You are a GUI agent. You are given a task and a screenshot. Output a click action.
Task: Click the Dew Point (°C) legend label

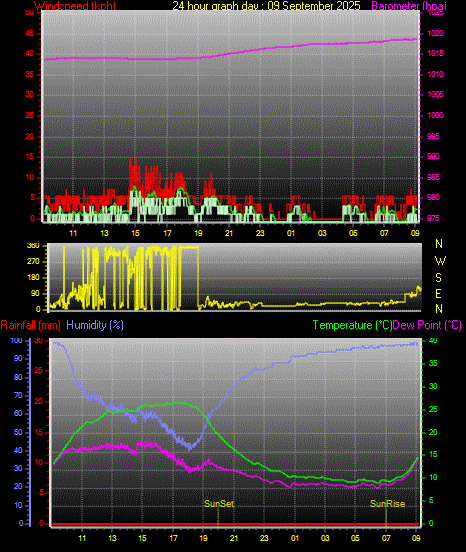coord(427,325)
